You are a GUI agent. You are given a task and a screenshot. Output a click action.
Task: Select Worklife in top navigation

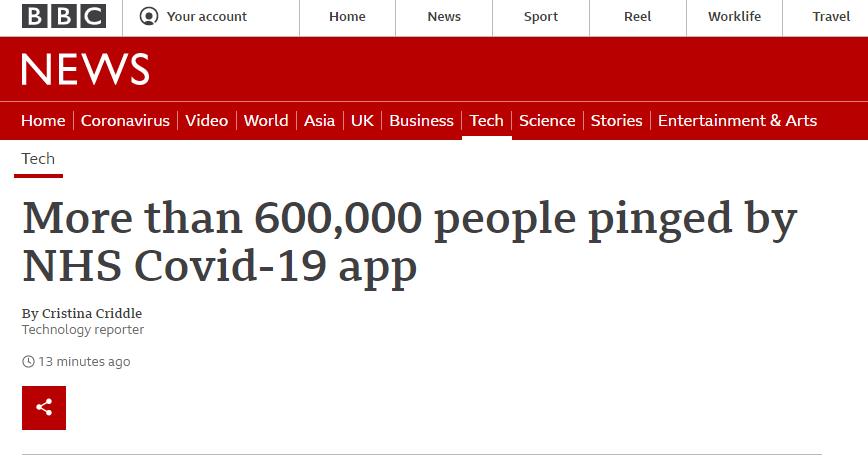tap(734, 17)
